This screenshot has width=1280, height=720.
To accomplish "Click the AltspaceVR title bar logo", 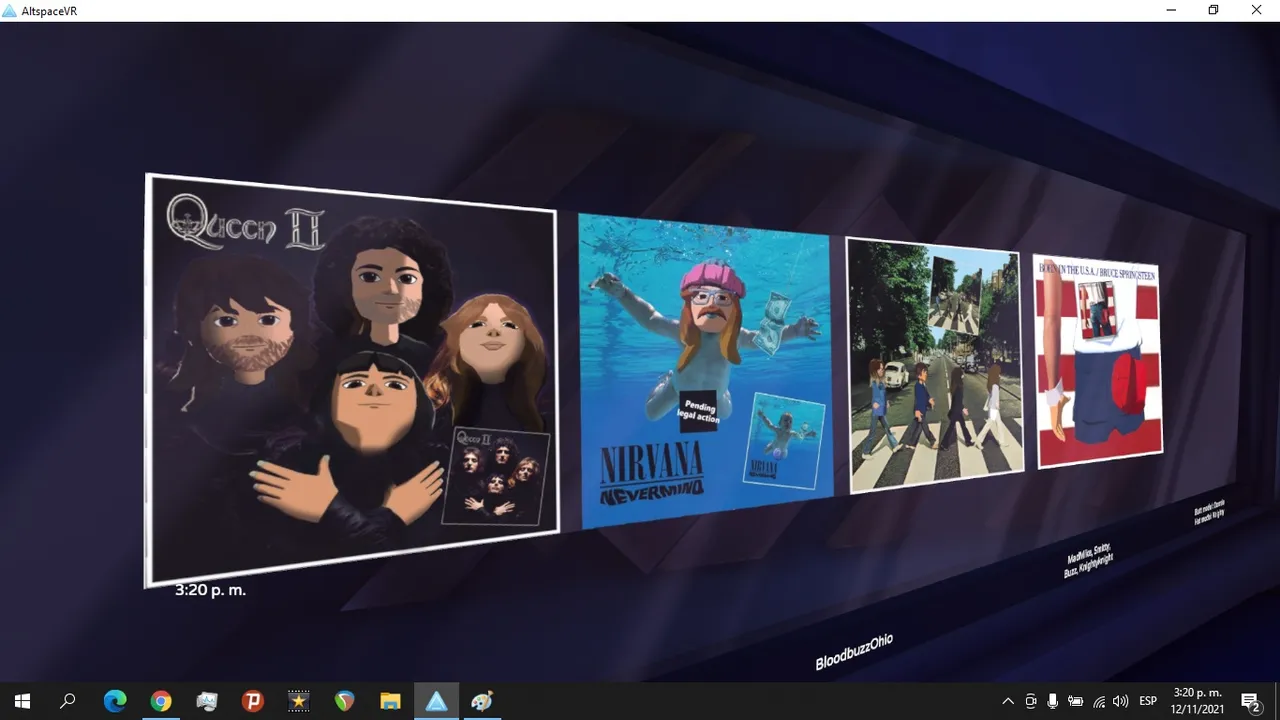I will click(10, 10).
